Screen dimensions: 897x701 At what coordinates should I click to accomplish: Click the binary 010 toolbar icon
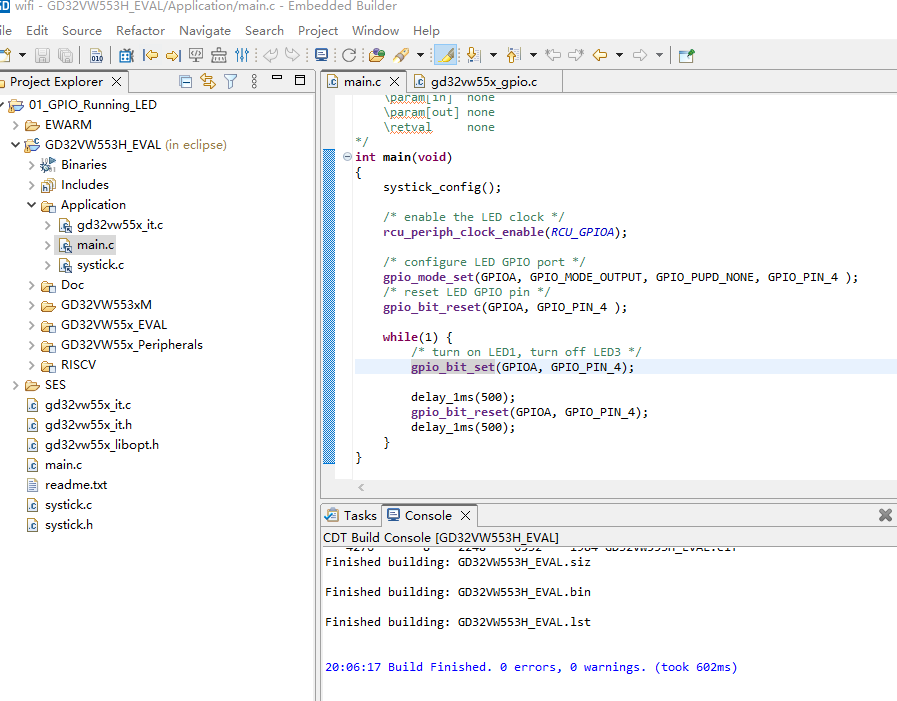[x=96, y=56]
